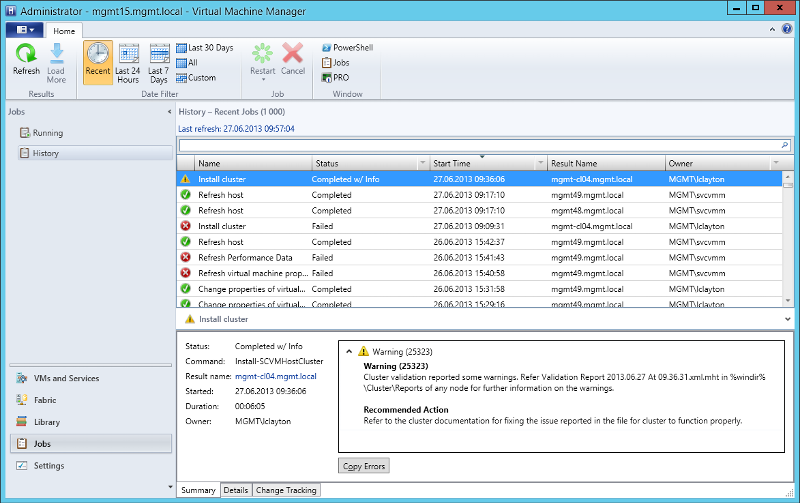Open the Jobs workspace

[91, 444]
